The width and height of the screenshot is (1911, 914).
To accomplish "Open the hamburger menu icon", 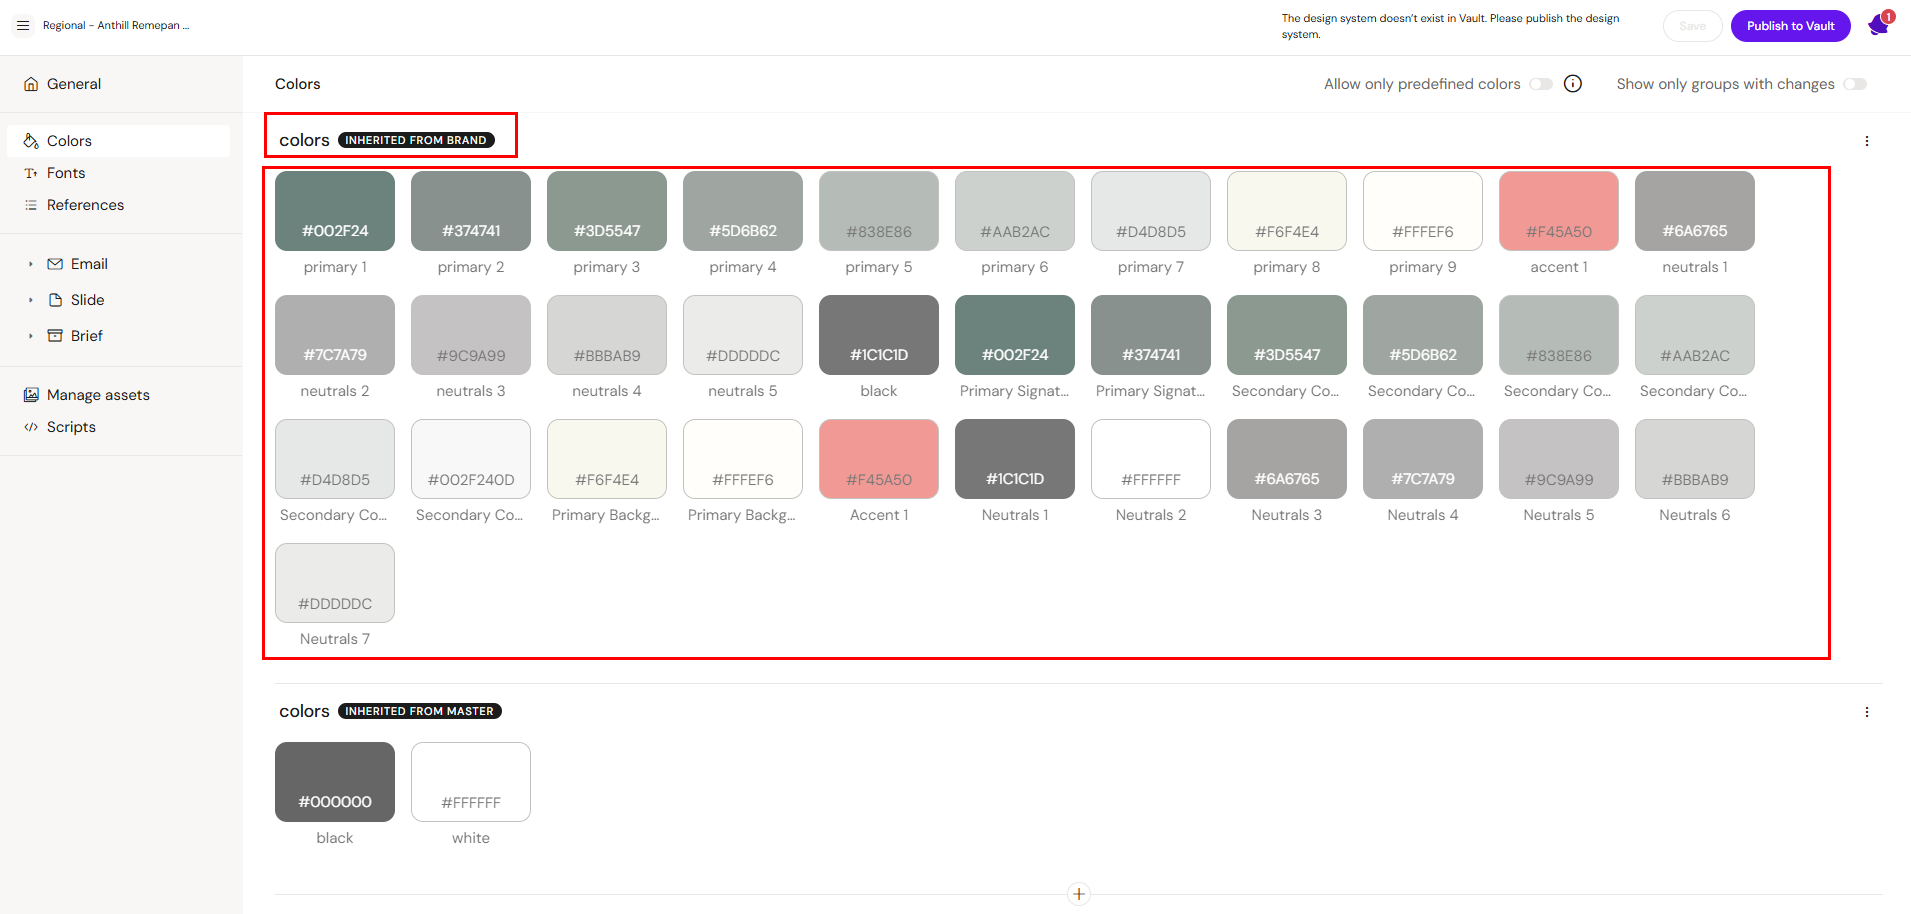I will tap(23, 26).
